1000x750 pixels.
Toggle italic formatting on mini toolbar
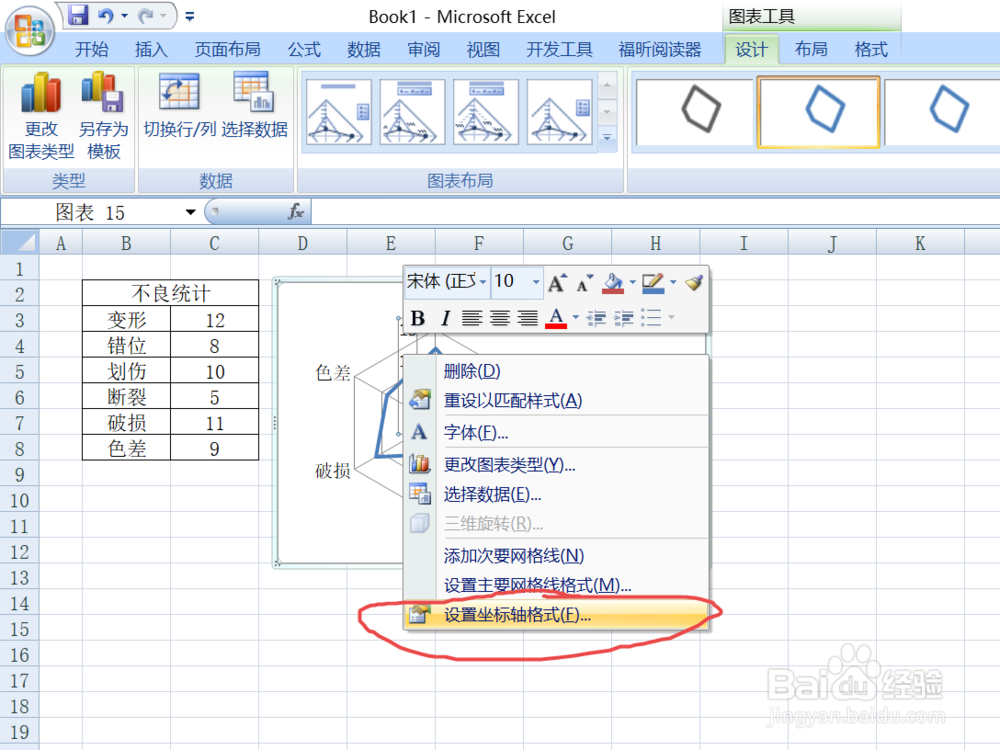(x=444, y=318)
